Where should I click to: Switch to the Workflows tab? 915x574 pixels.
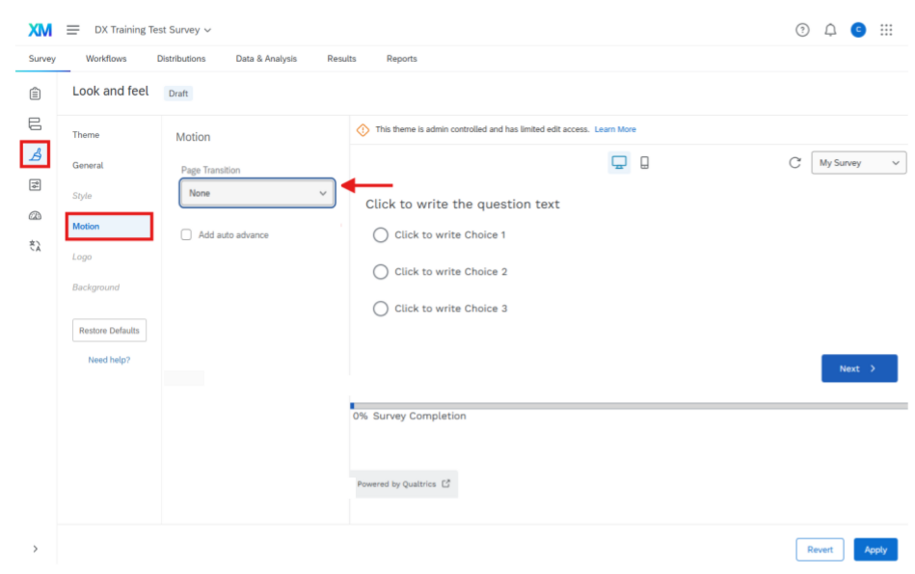(106, 59)
